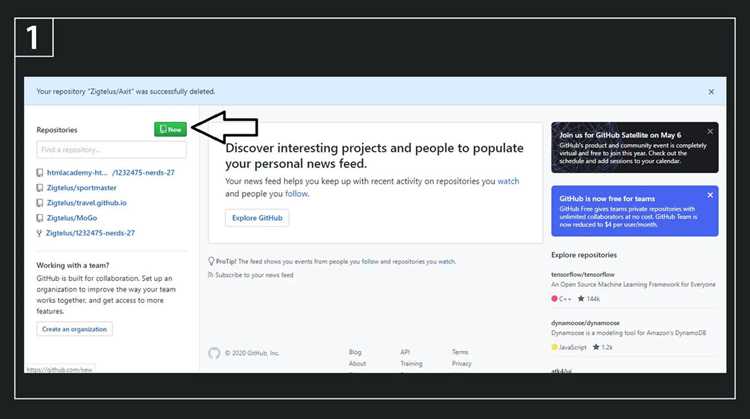The image size is (750, 419).
Task: Click the fork icon beside Zigtelus/1232475-nerds-27
Action: click(39, 233)
